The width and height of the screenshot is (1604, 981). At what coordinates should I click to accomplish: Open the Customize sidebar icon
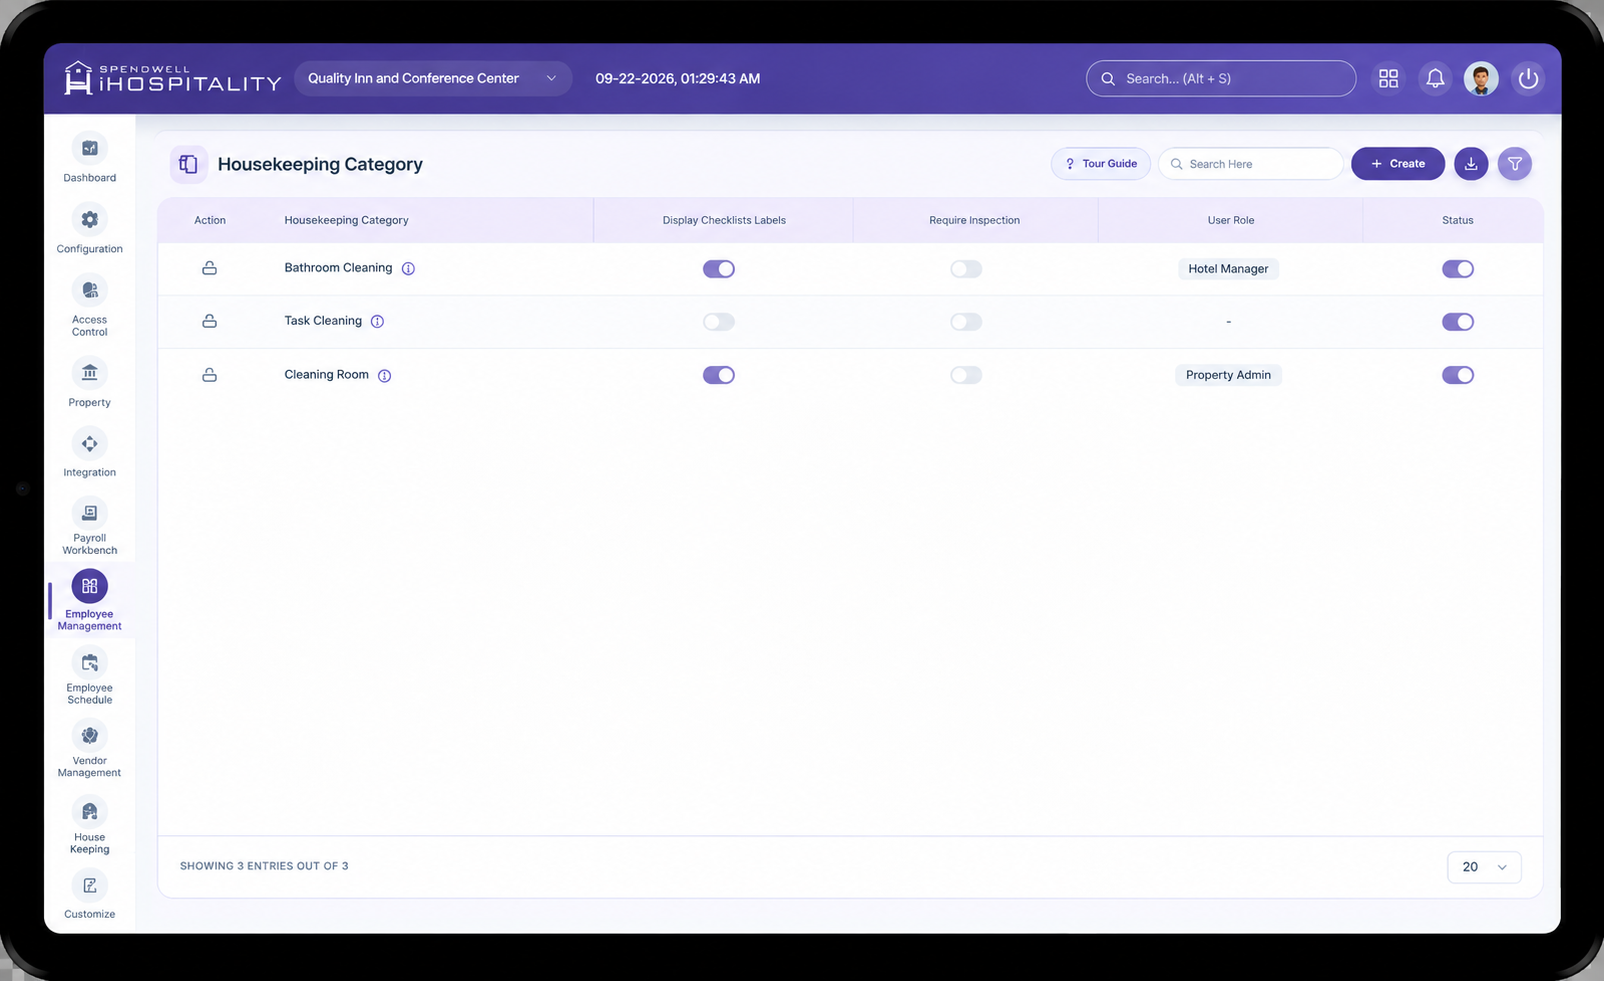tap(89, 885)
